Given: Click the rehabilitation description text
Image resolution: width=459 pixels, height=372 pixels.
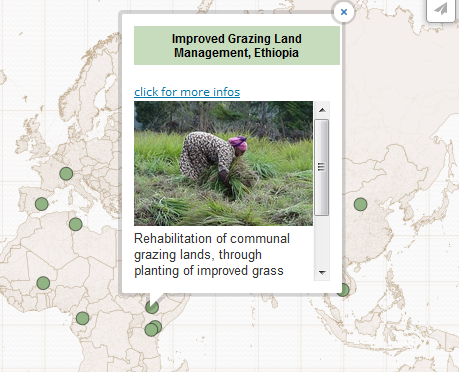Looking at the screenshot, I should click(212, 255).
